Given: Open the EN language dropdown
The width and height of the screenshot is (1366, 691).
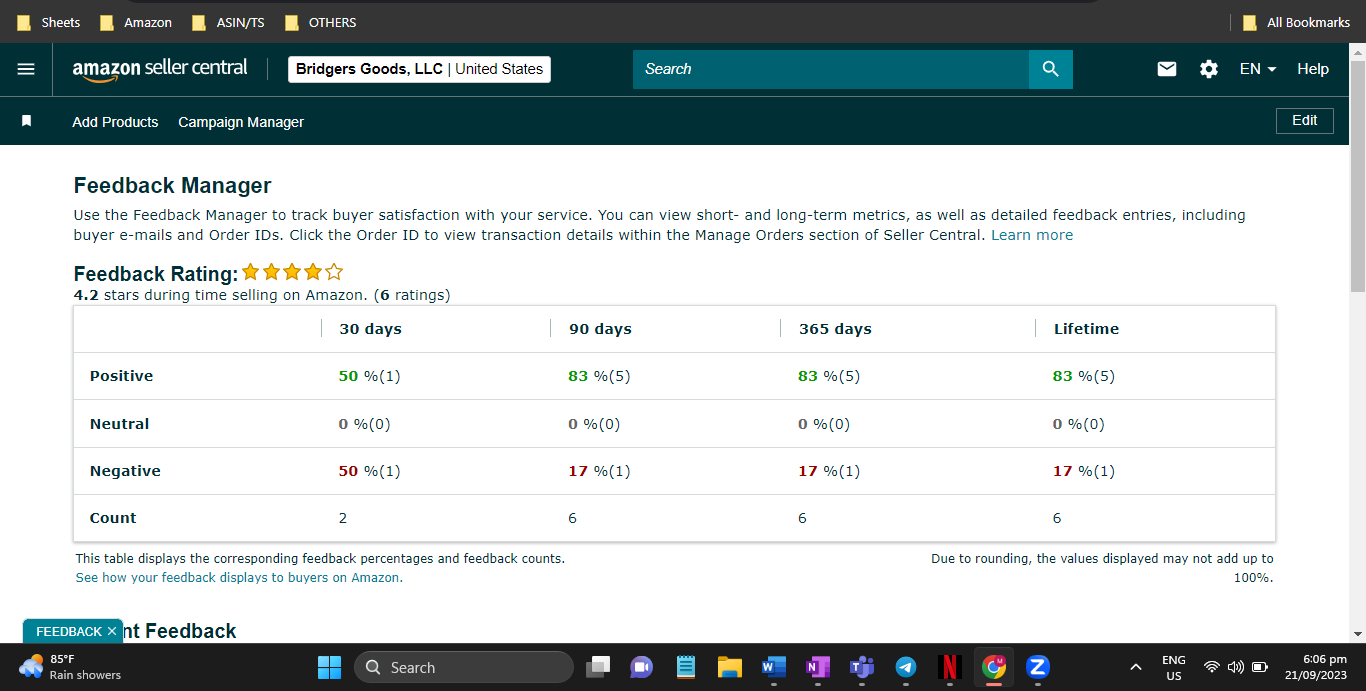Looking at the screenshot, I should point(1258,69).
